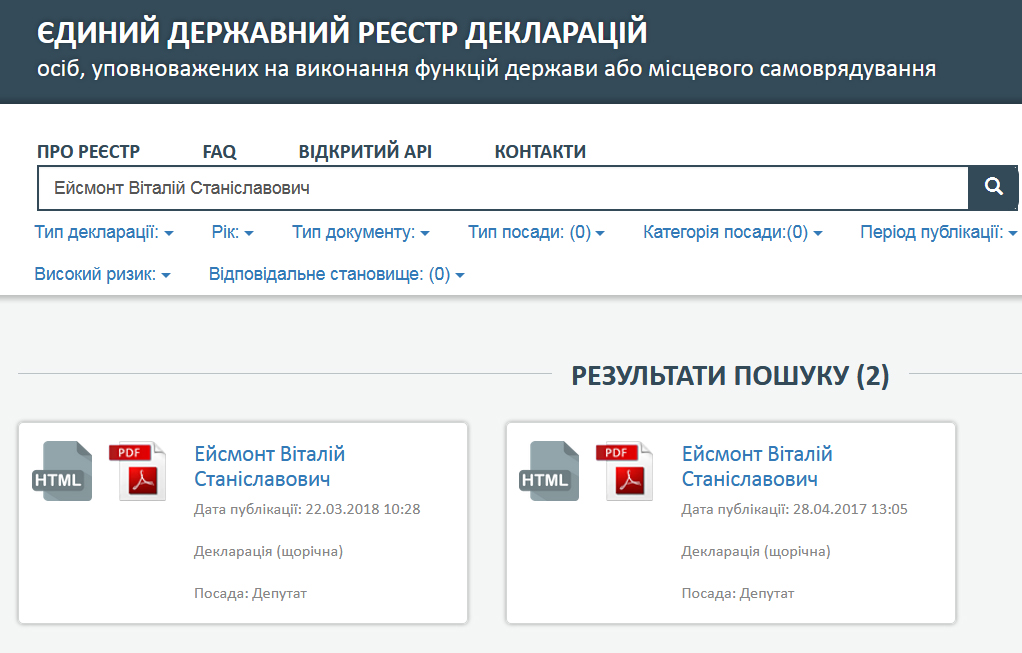This screenshot has height=653, width=1022.
Task: Open name link published 22.03.2018
Action: click(269, 466)
